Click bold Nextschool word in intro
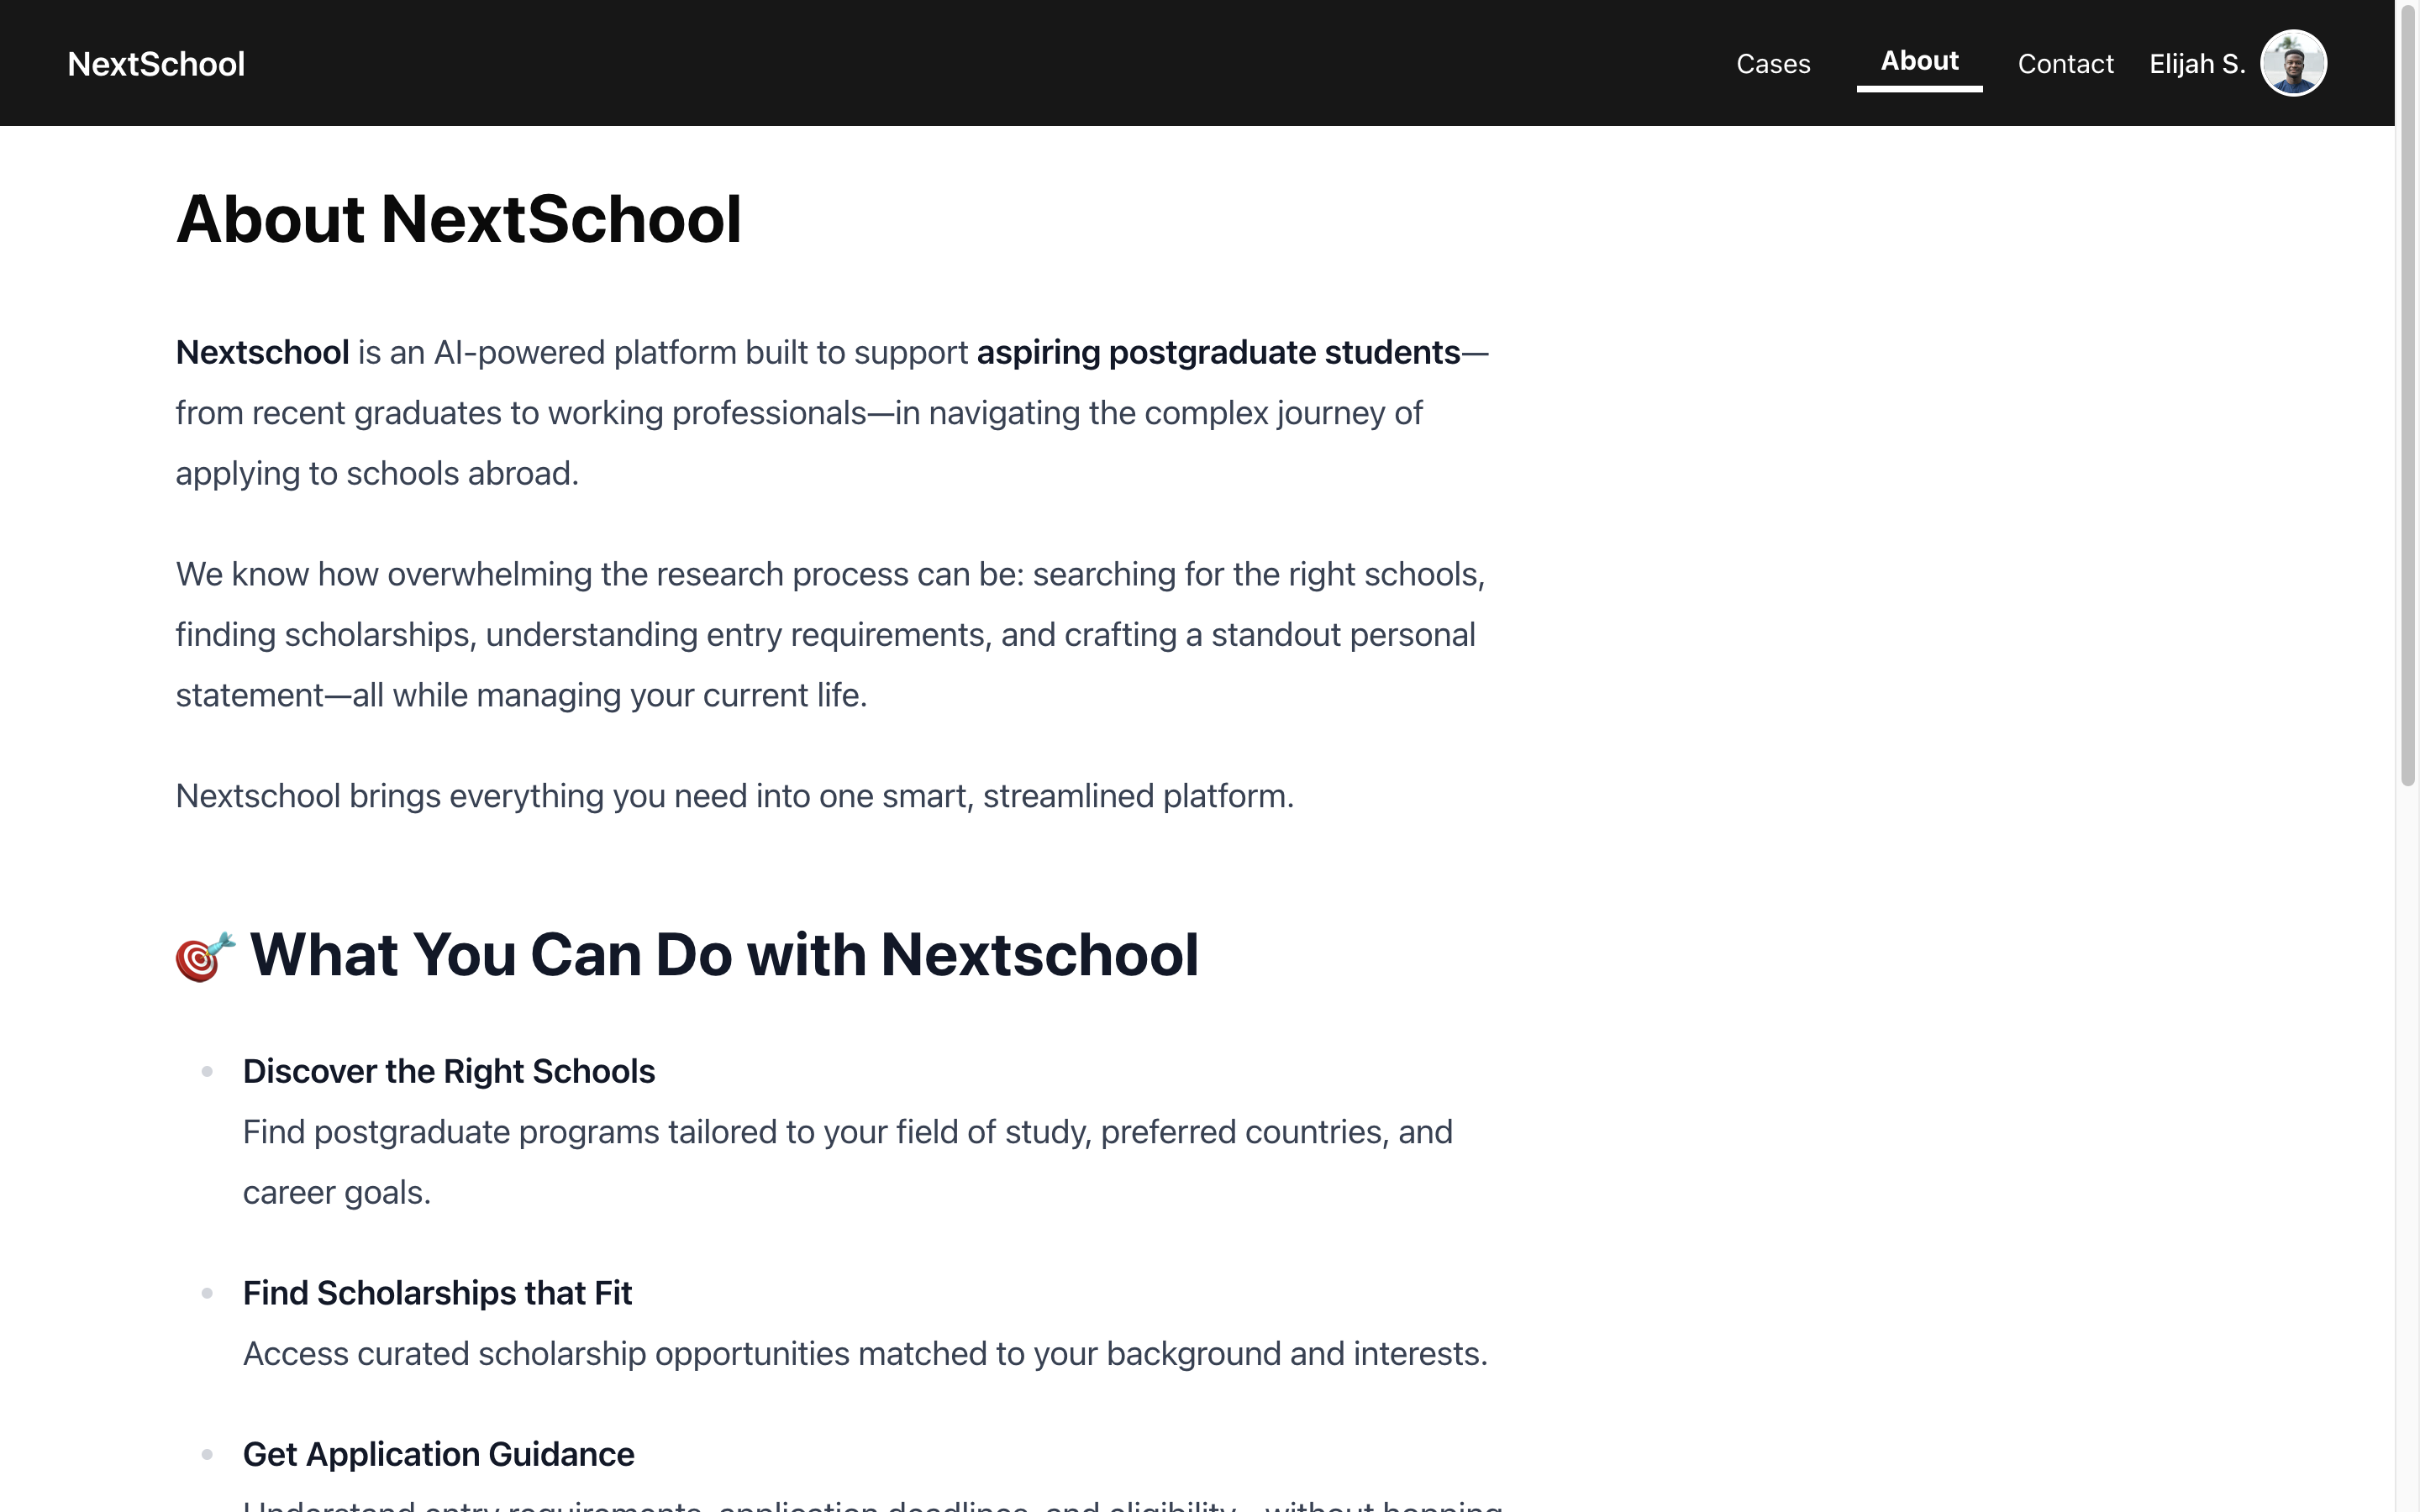This screenshot has width=2420, height=1512. pyautogui.click(x=262, y=353)
